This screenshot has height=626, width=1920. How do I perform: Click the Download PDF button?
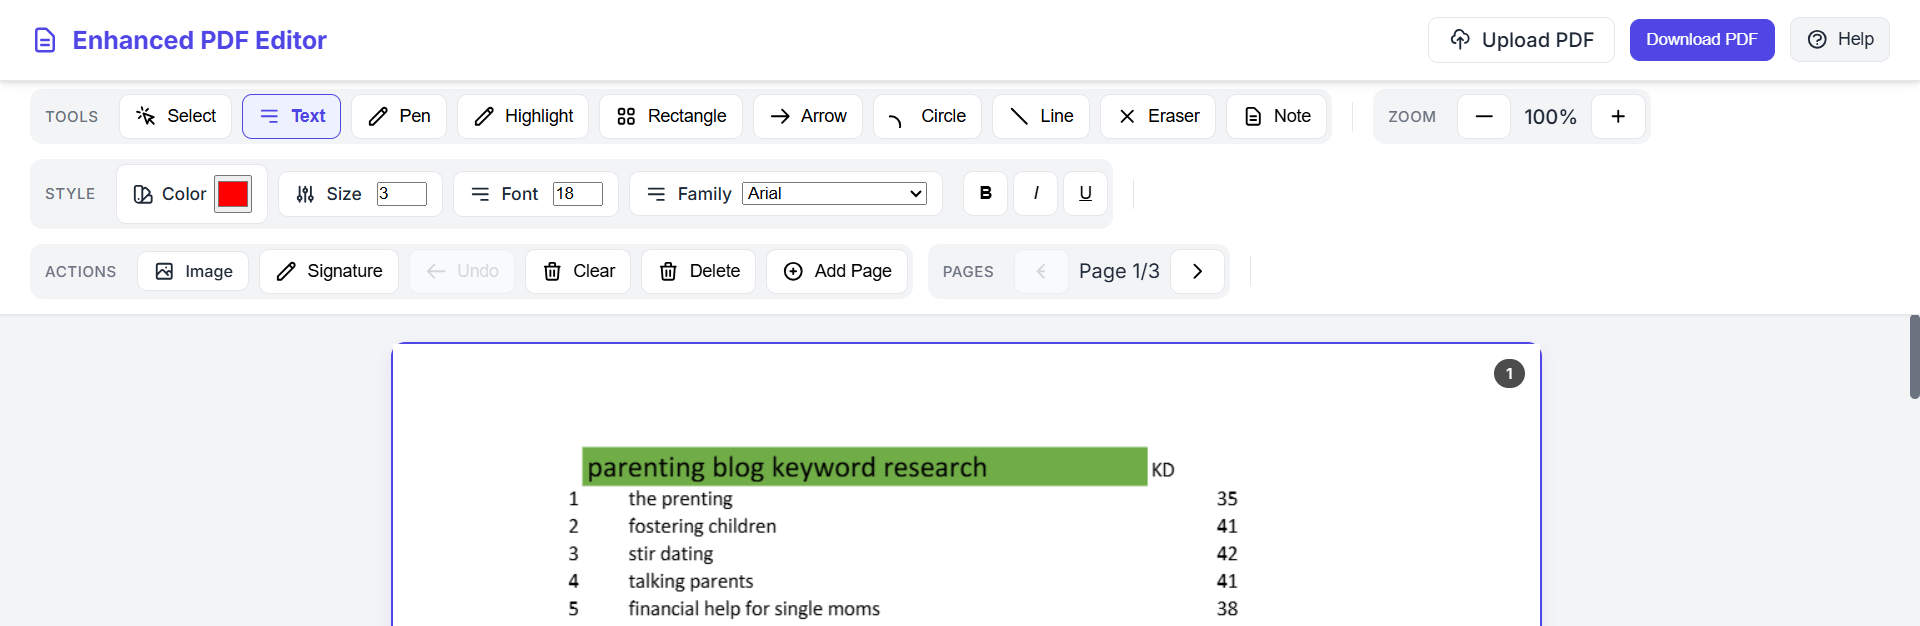(1701, 39)
